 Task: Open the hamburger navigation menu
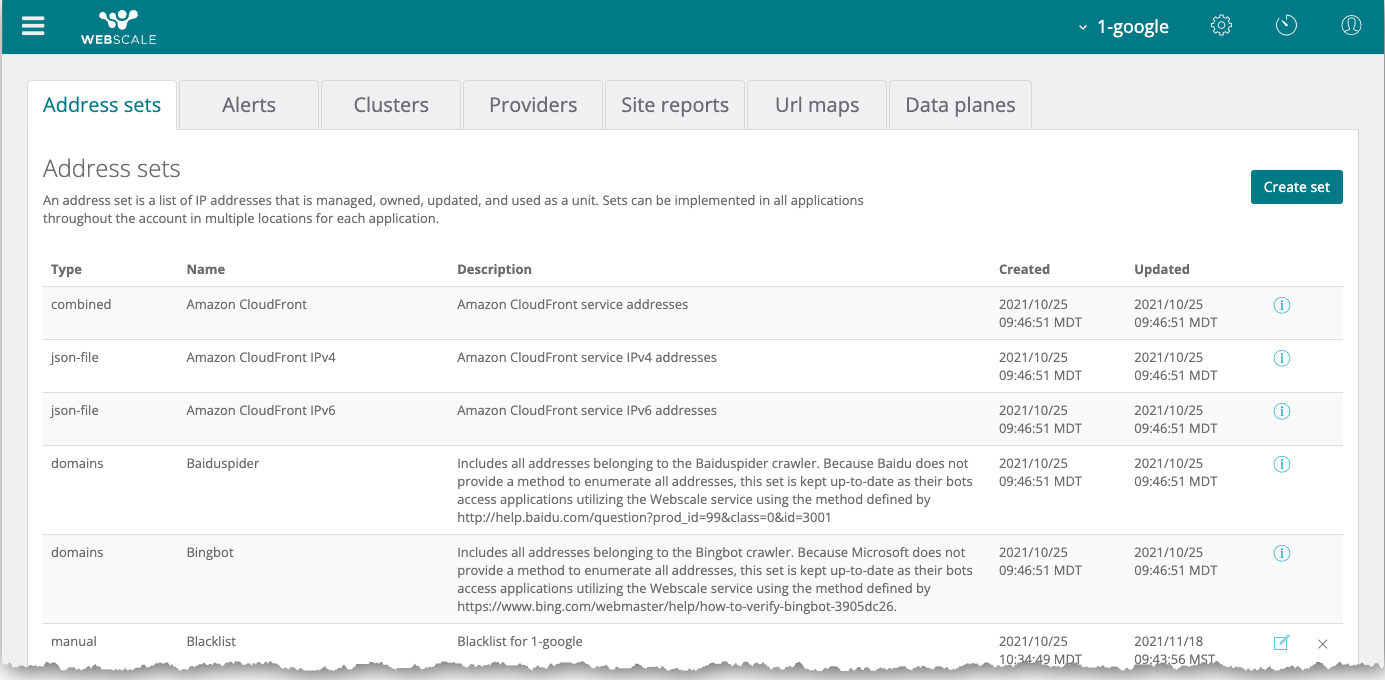[33, 26]
